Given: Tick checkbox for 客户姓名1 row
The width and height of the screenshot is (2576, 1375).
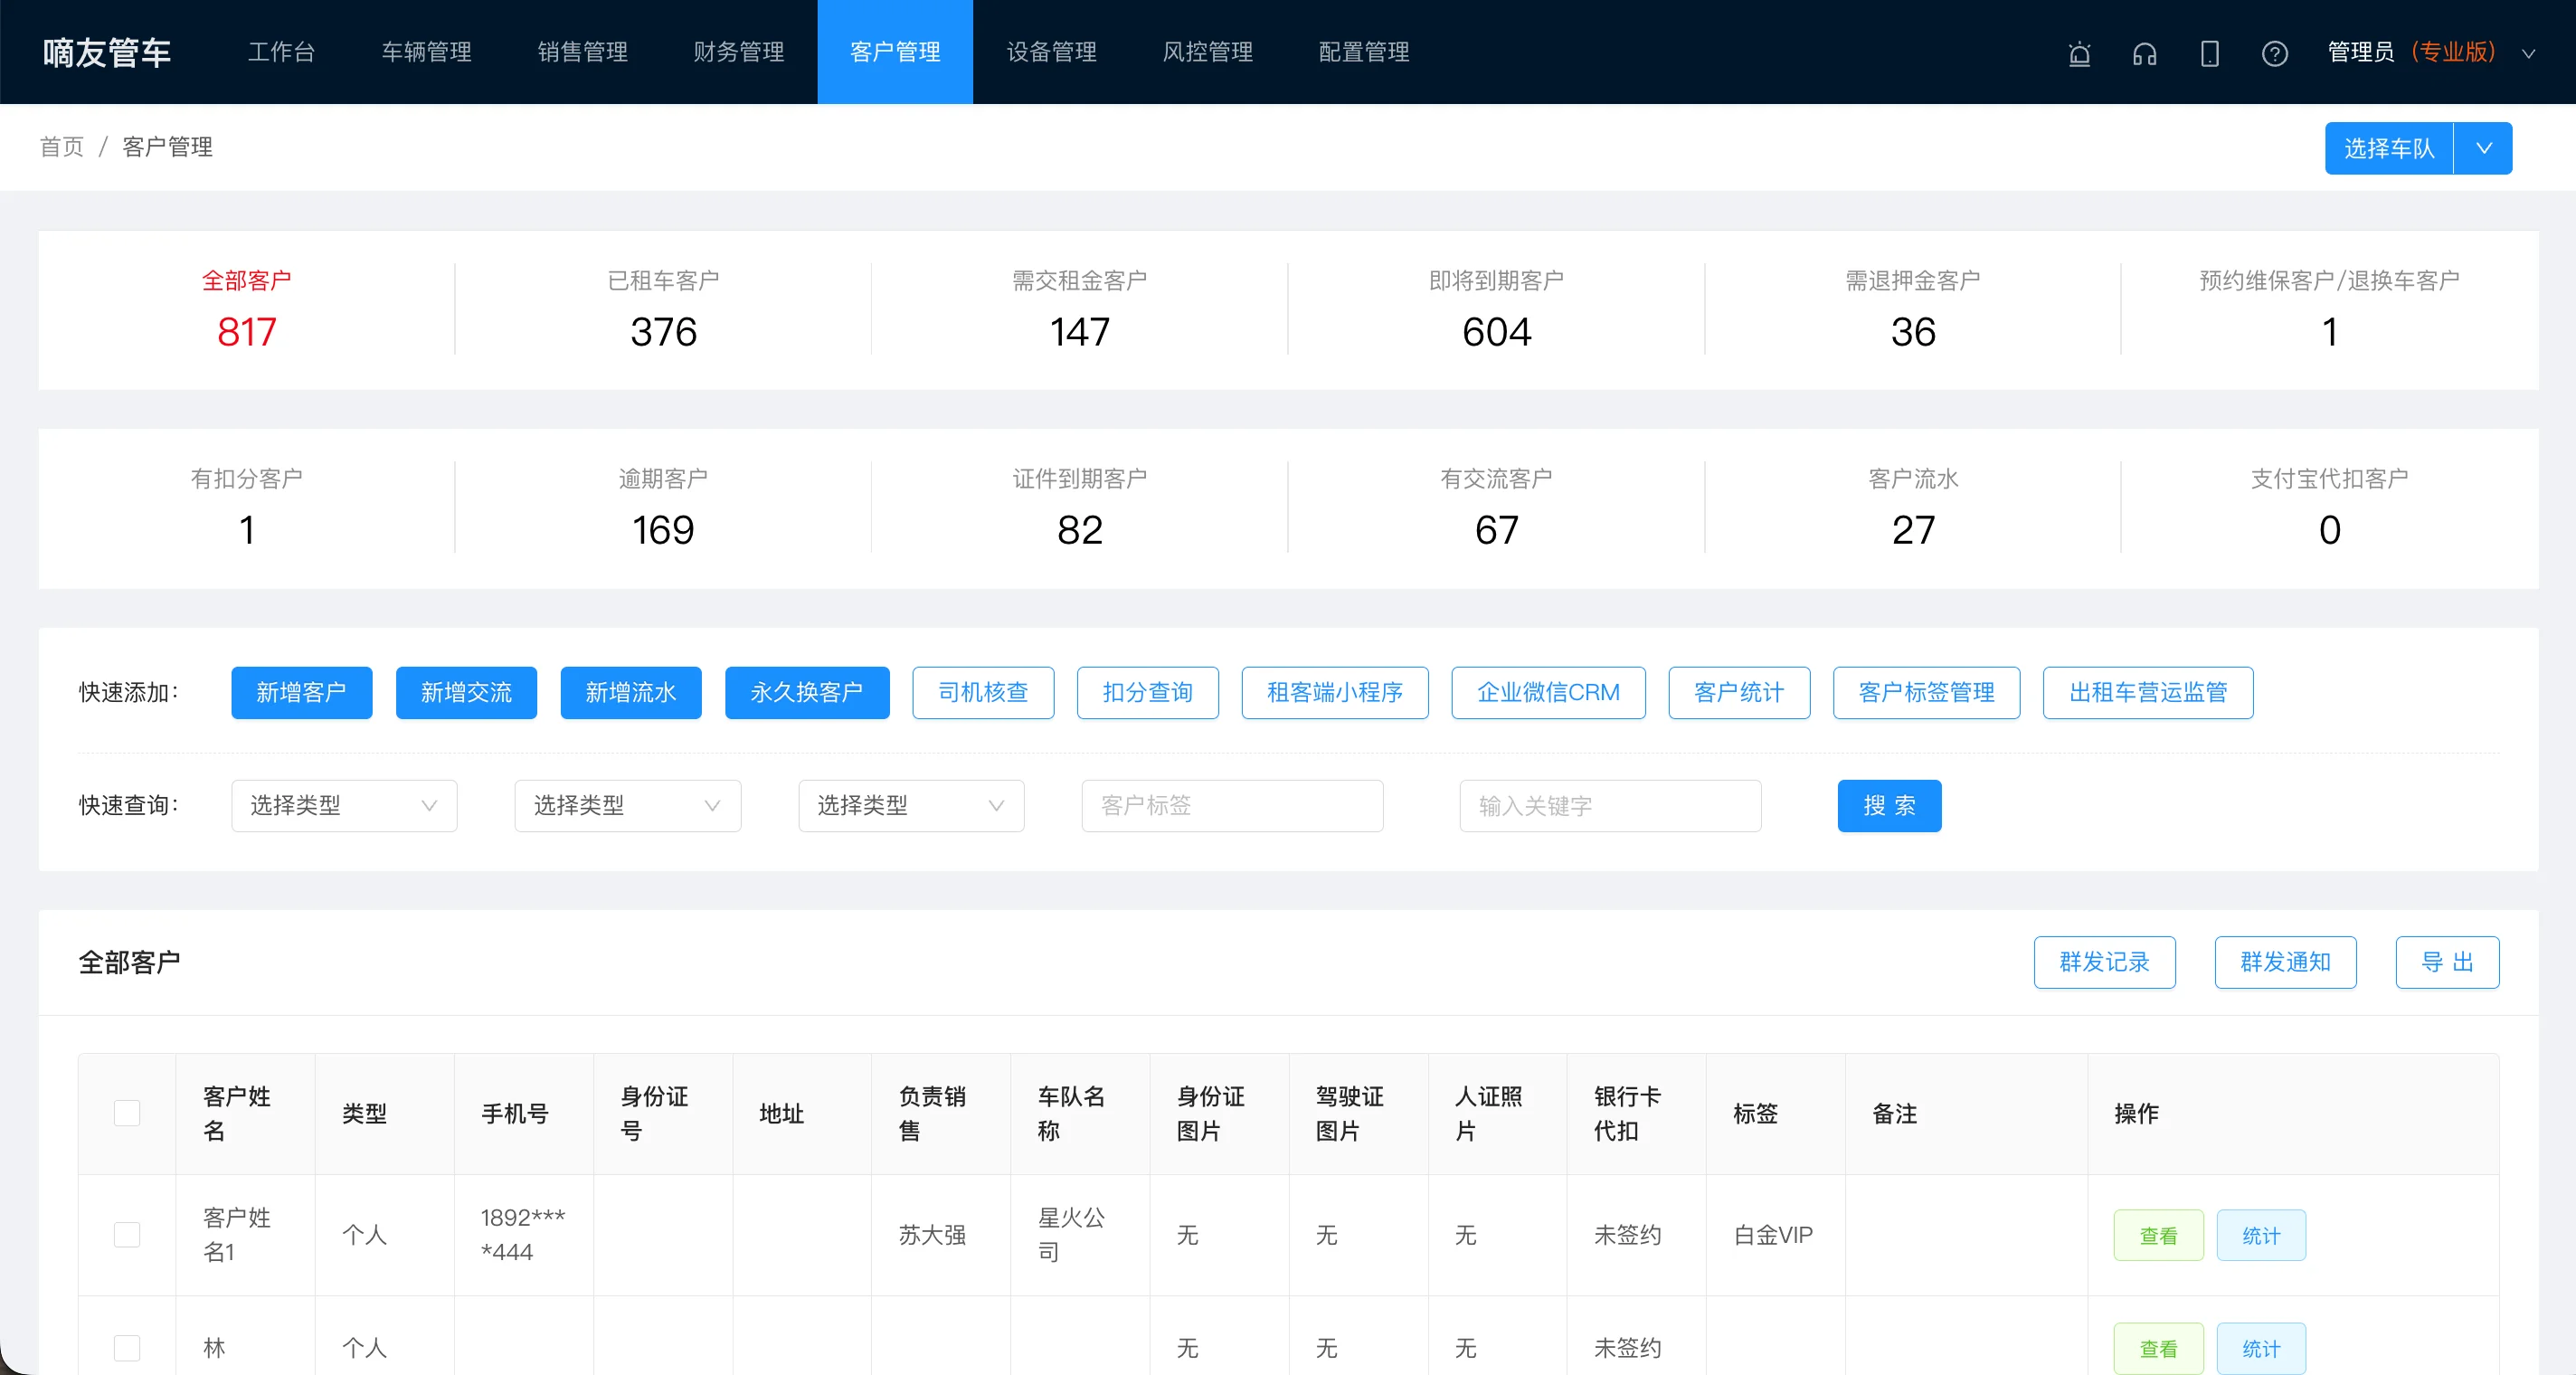Looking at the screenshot, I should click(x=127, y=1234).
